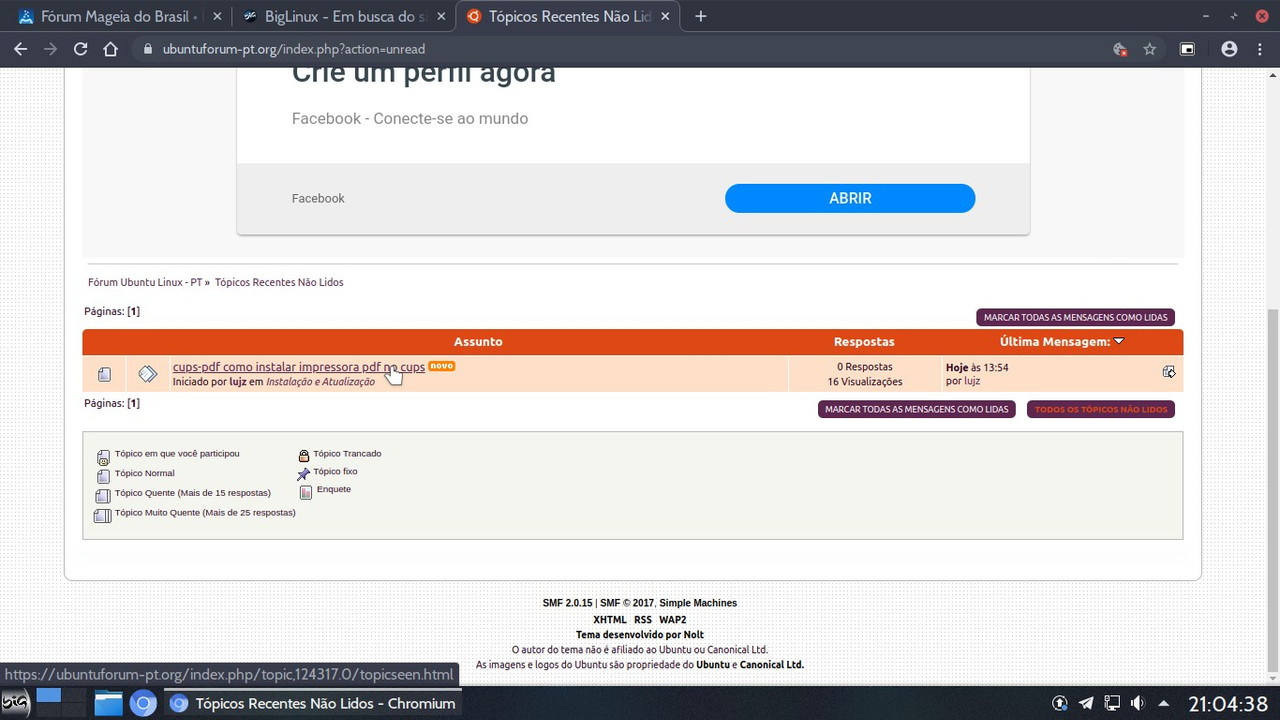Open a new browser tab

coord(701,17)
